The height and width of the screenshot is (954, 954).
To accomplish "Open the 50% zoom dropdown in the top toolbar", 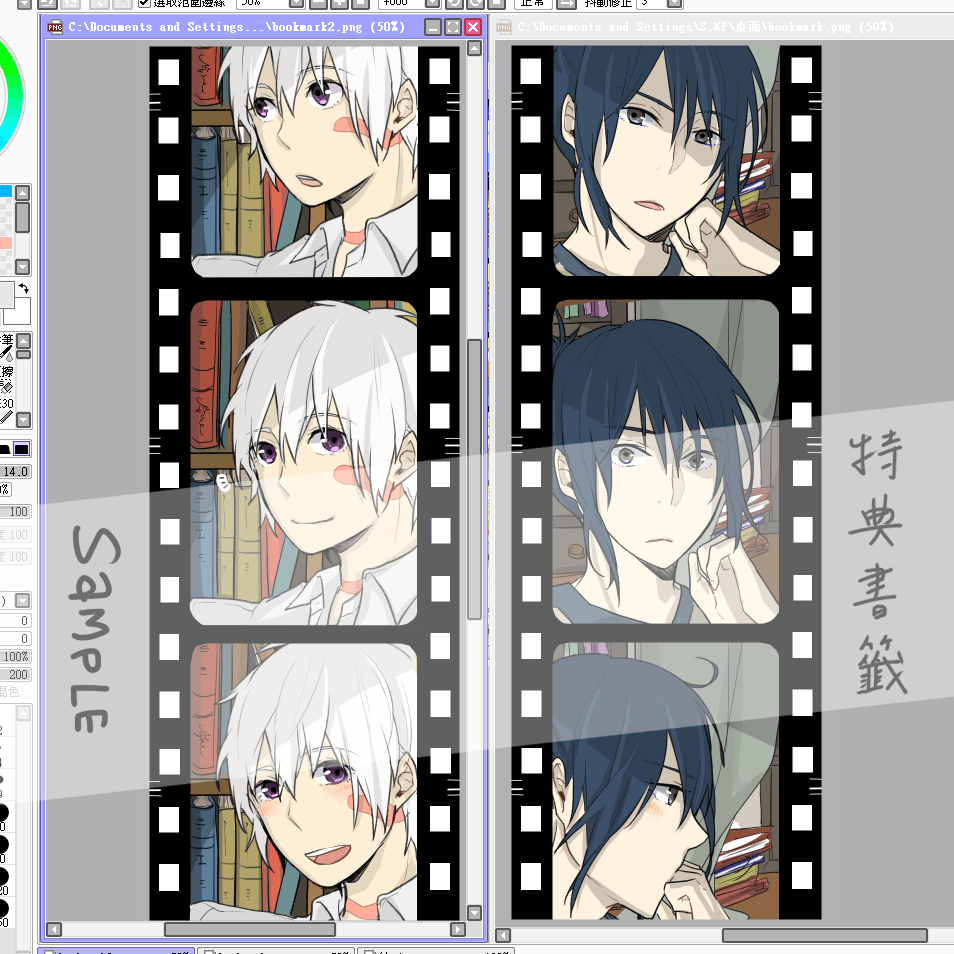I will 296,3.
